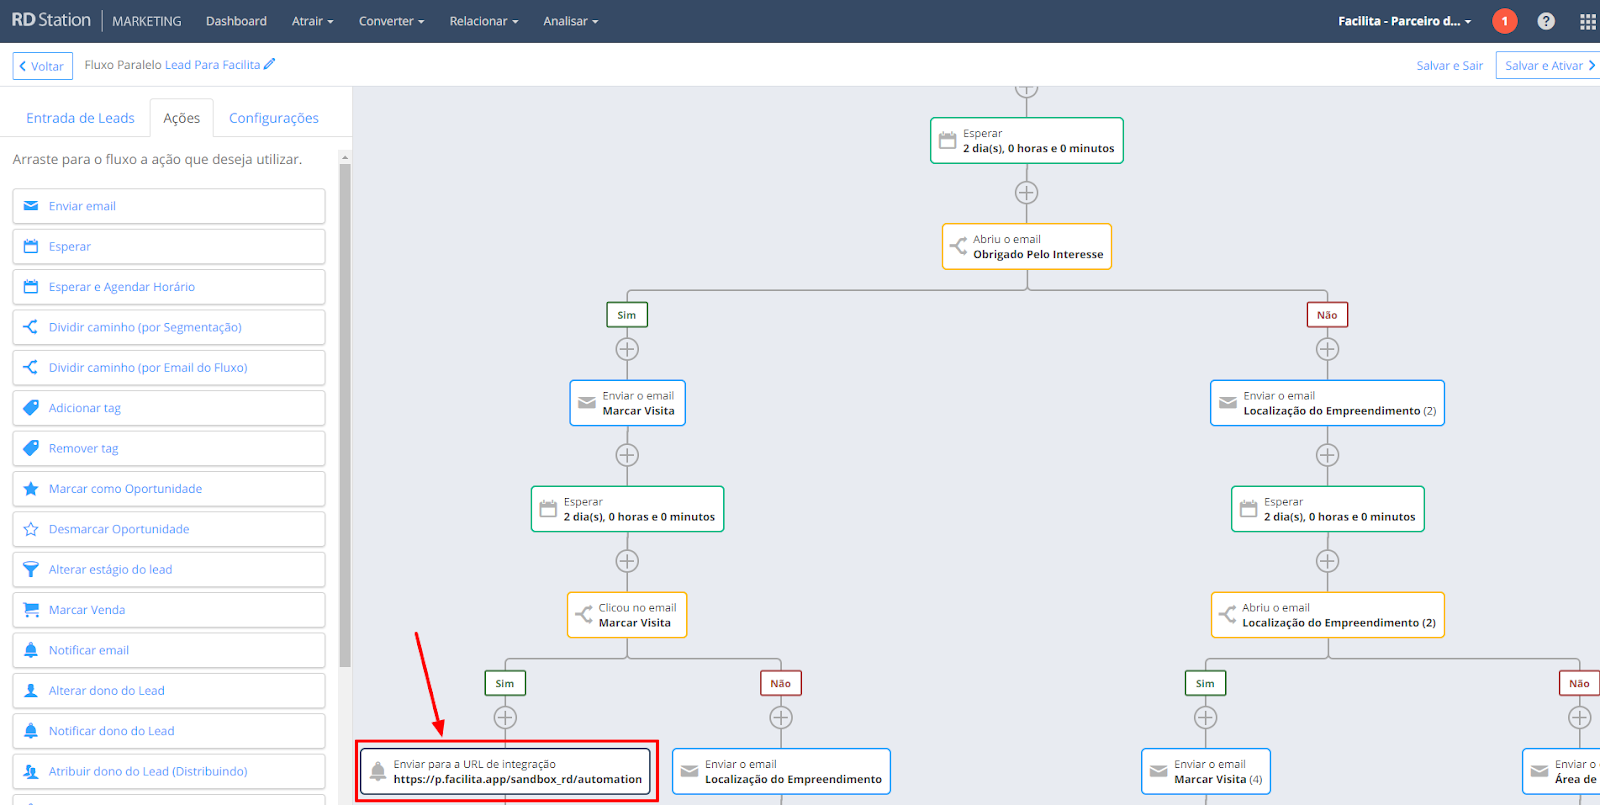This screenshot has width=1600, height=805.
Task: Open the Facilita account dropdown
Action: coord(1404,21)
